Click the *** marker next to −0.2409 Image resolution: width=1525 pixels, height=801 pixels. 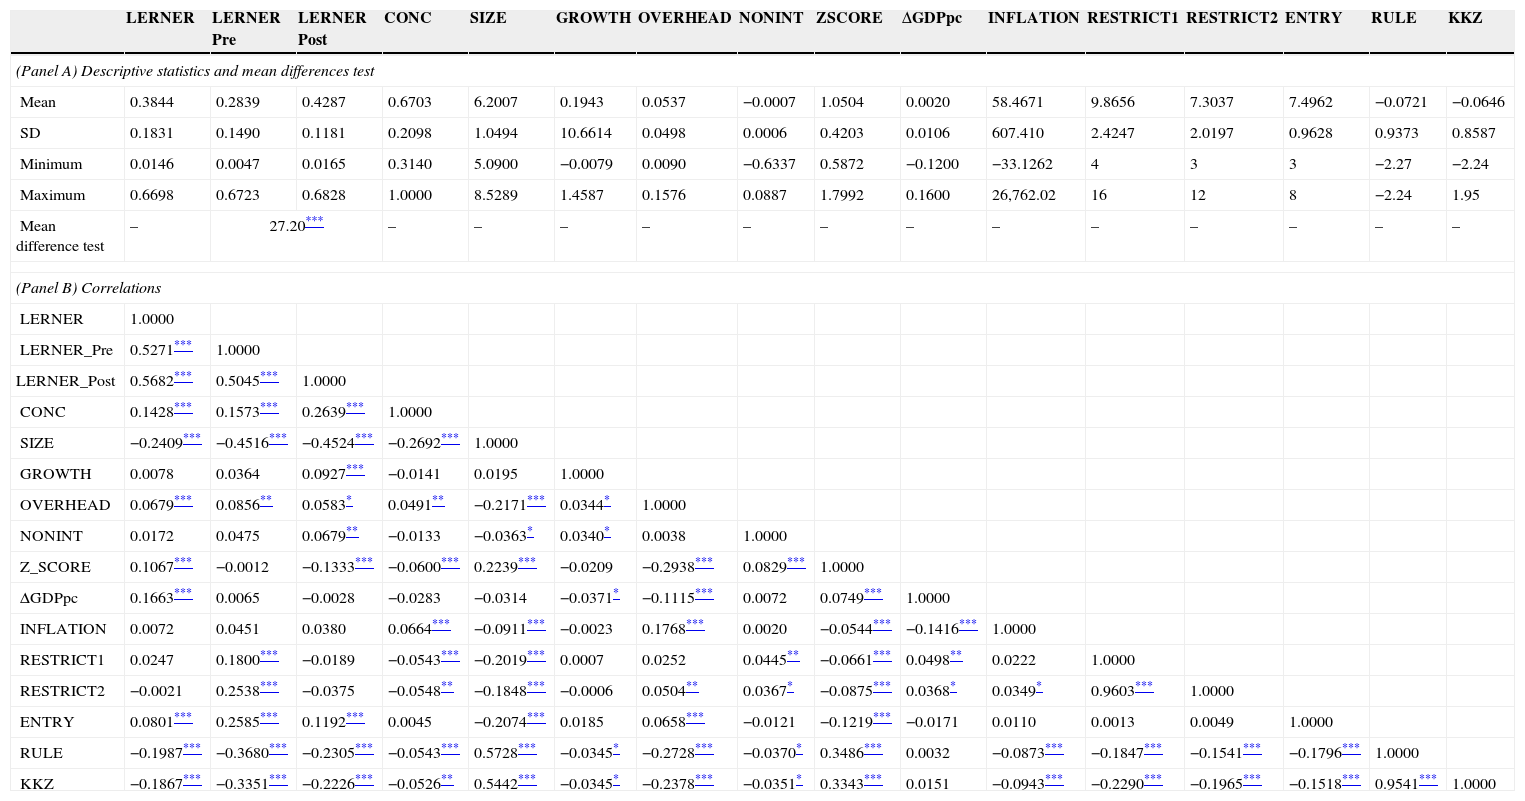click(x=192, y=437)
